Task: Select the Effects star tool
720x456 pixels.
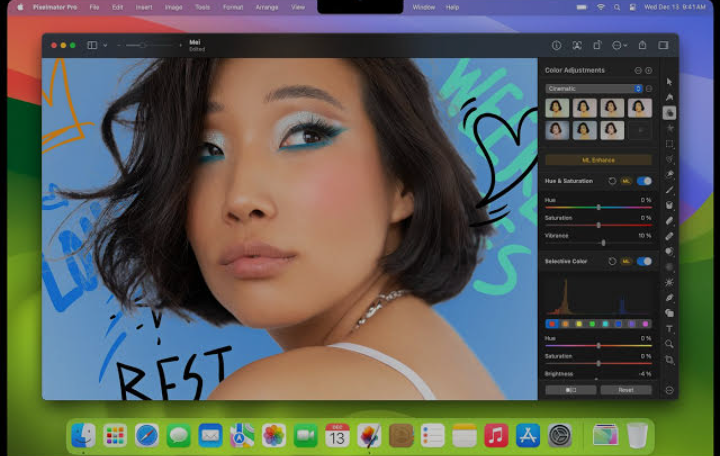Action: tap(669, 128)
